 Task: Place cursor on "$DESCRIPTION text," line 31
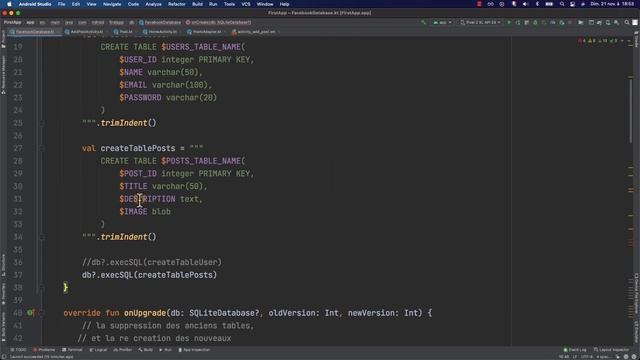(161, 199)
